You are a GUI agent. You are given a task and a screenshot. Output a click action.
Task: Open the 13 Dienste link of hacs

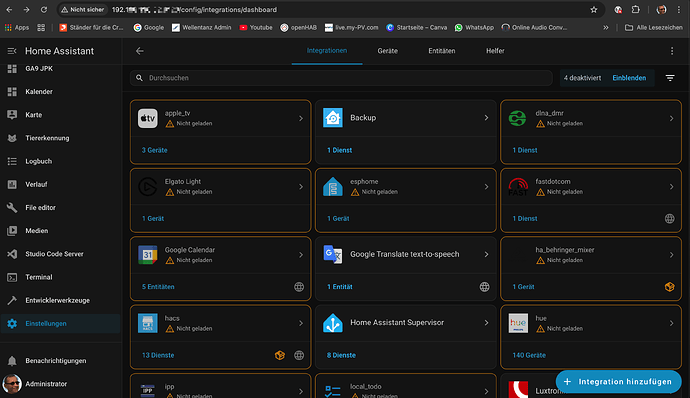point(158,355)
